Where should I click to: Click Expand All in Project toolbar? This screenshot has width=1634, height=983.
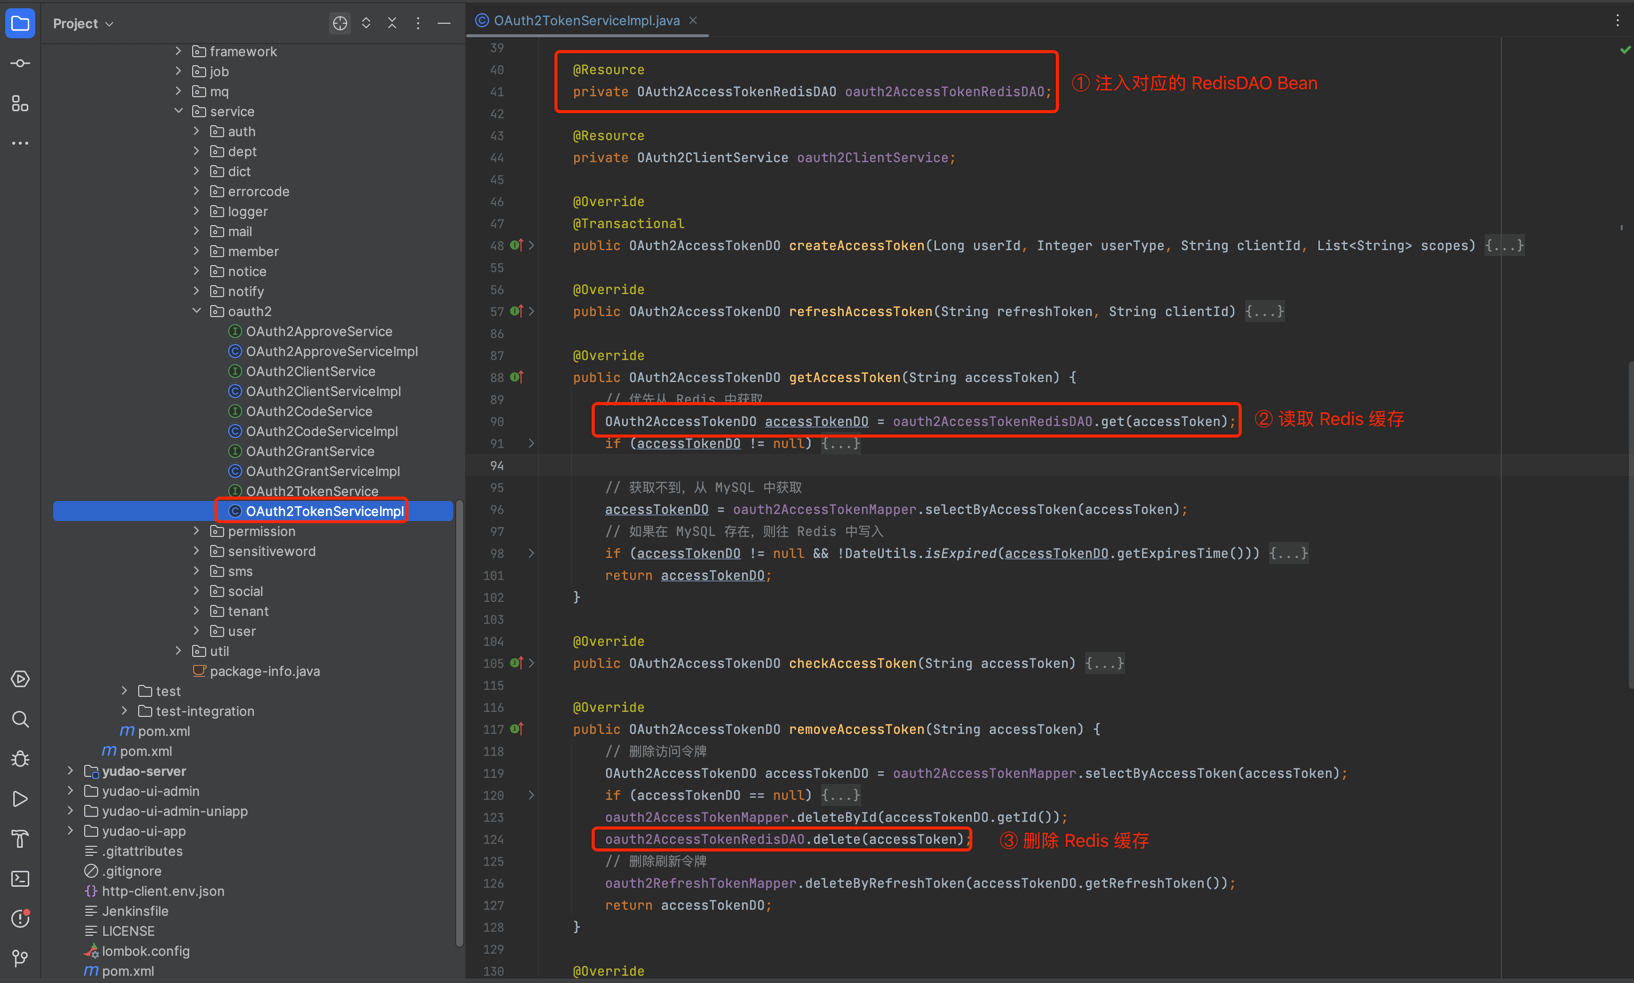click(366, 22)
